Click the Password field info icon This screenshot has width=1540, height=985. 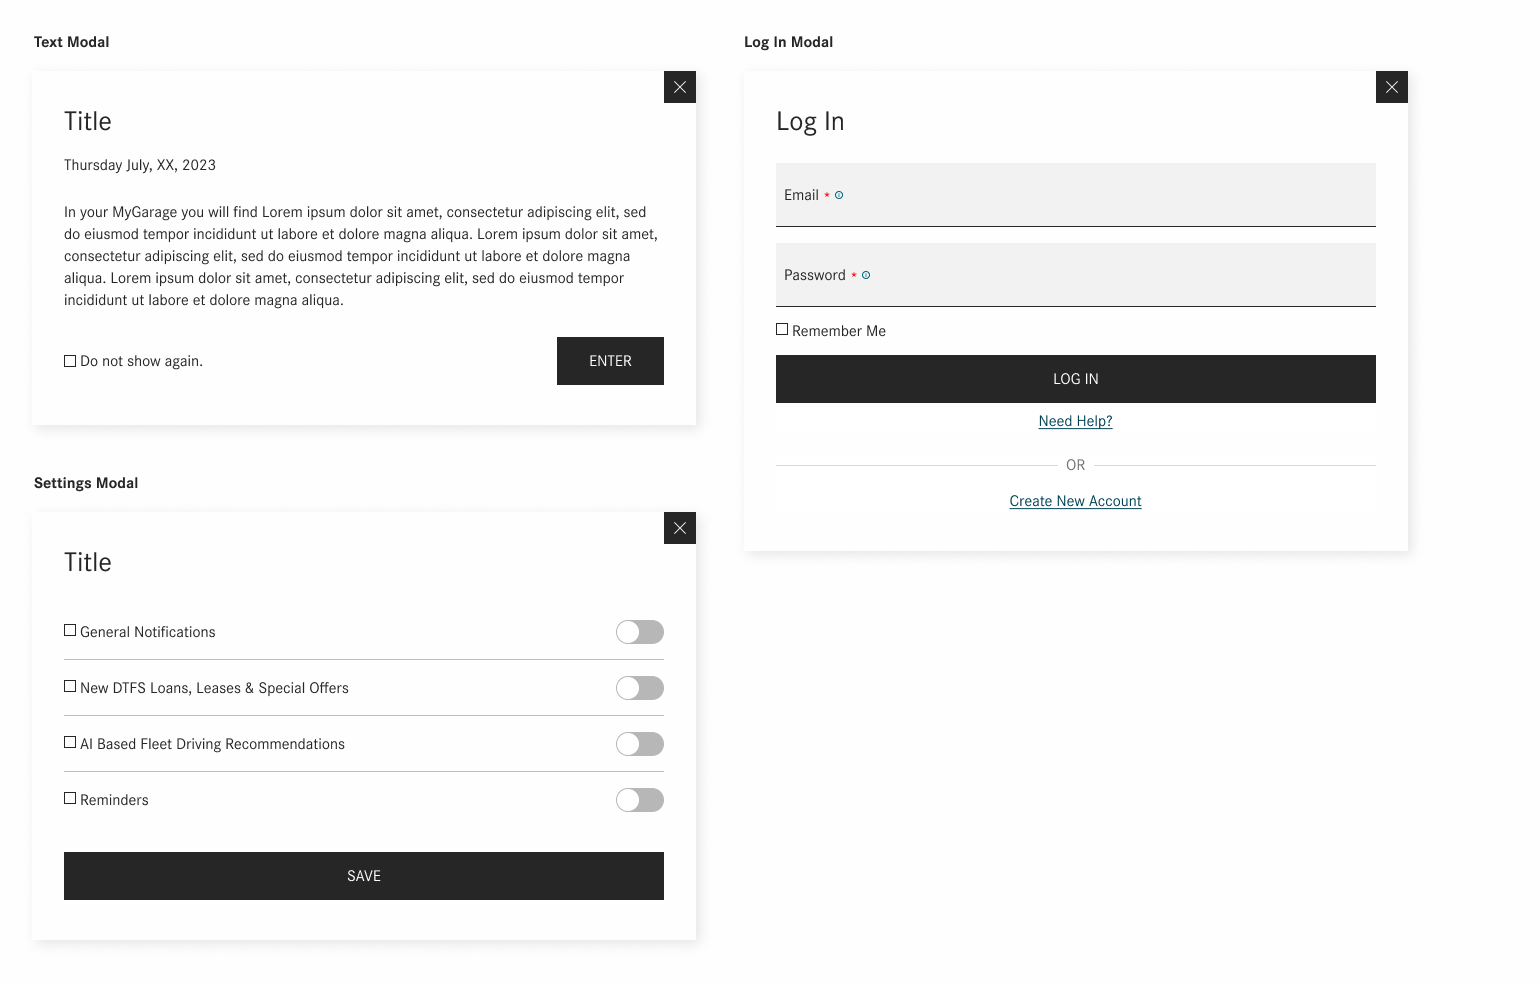tap(866, 275)
